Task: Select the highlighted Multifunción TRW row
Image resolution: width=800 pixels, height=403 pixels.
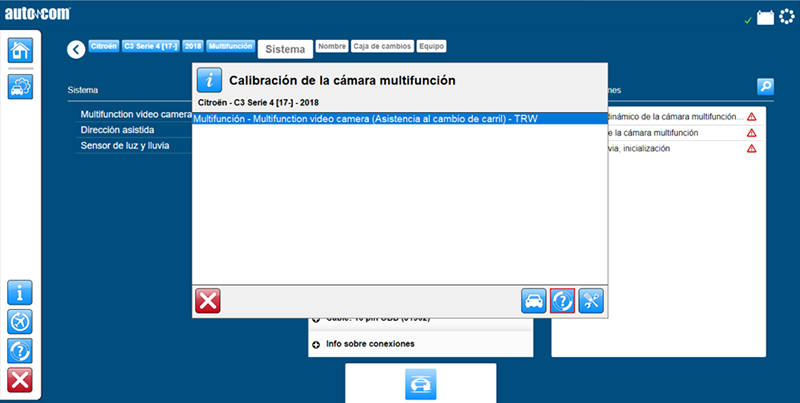Action: point(400,118)
